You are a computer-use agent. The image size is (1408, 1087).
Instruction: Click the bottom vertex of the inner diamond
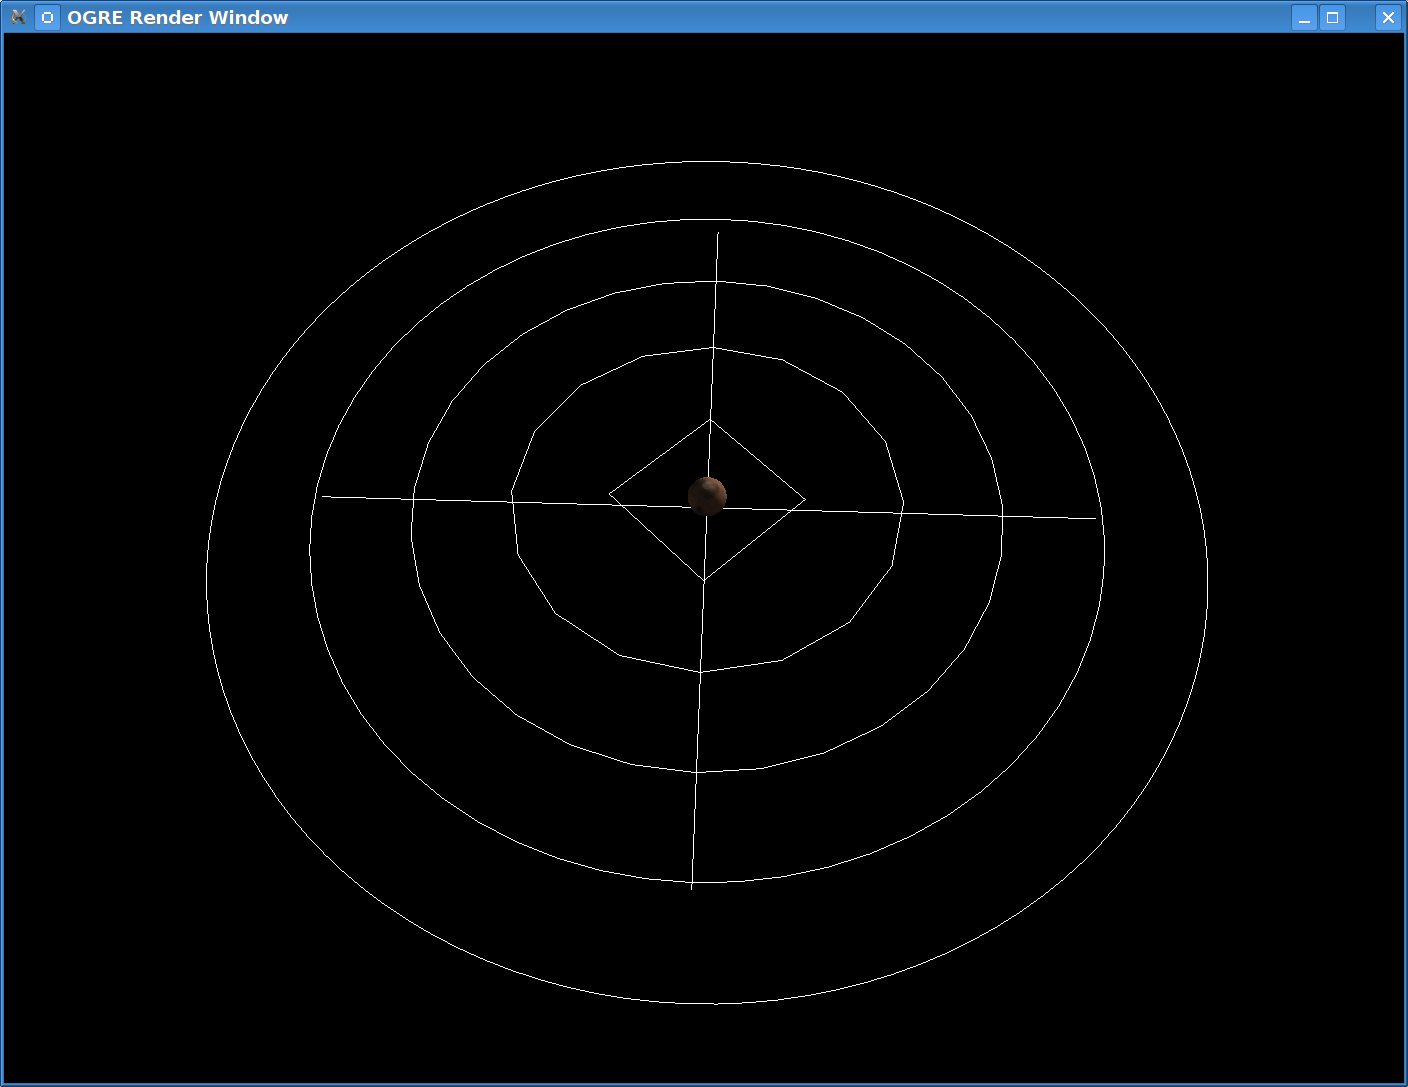point(704,580)
